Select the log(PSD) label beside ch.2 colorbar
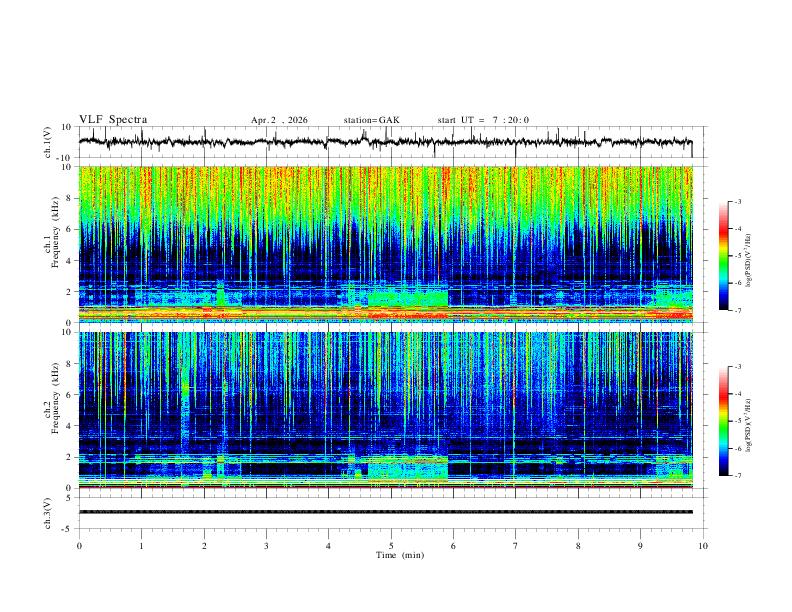 [x=748, y=426]
